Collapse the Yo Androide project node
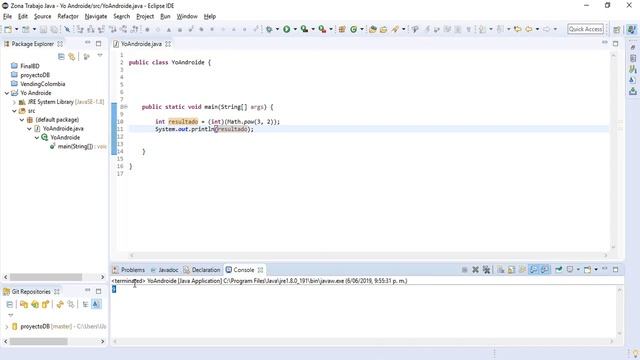 coord(7,93)
